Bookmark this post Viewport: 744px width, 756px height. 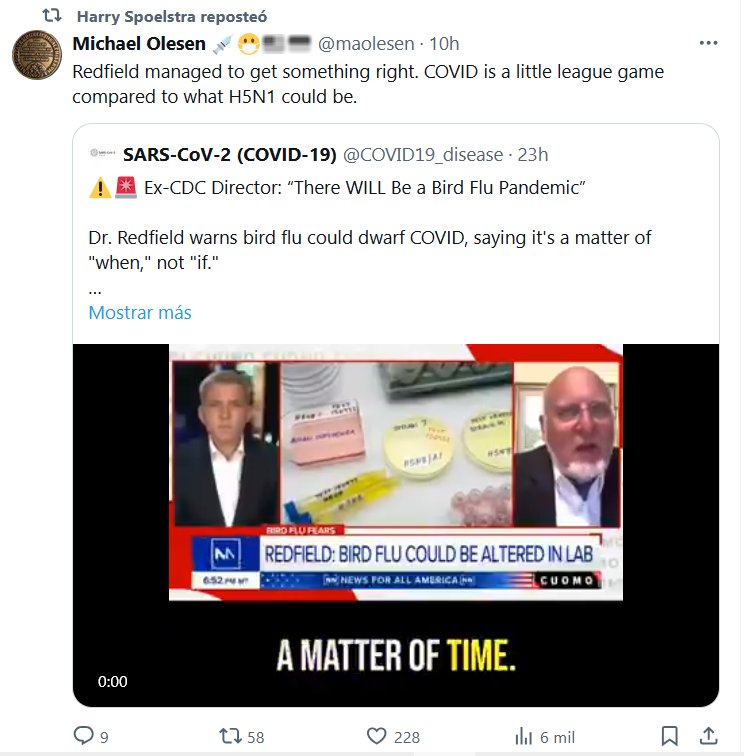coord(669,737)
